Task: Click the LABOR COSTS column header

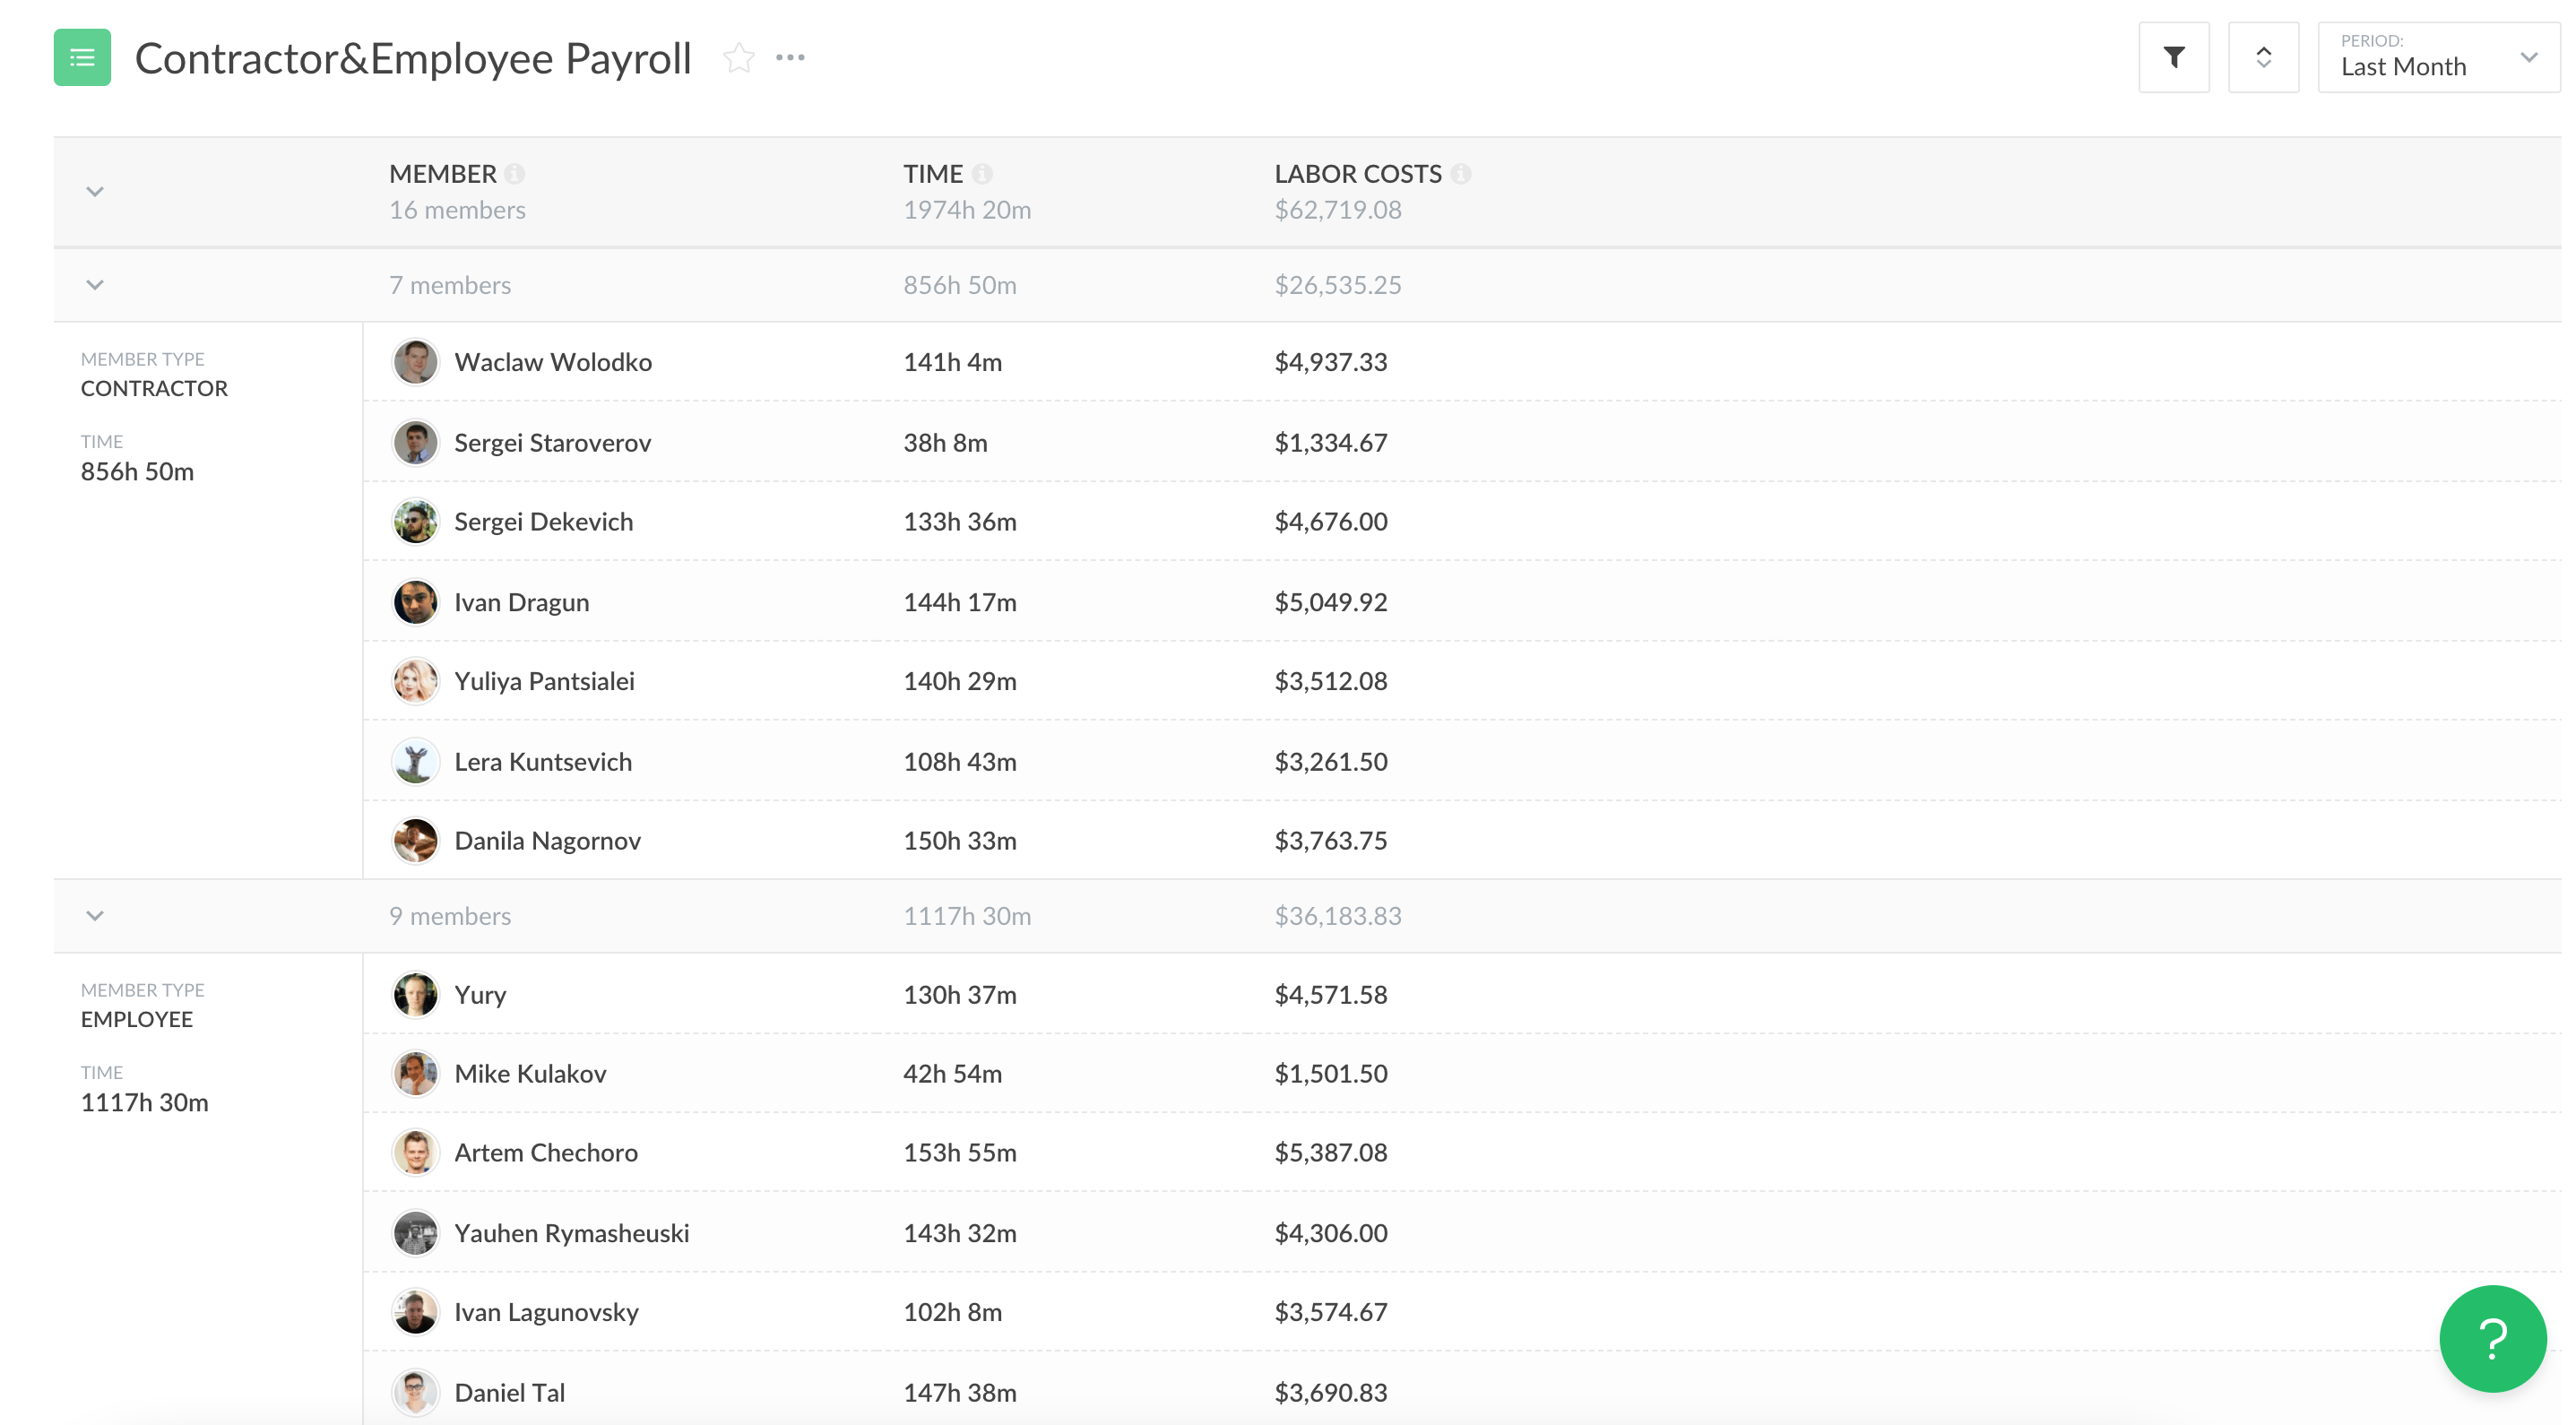Action: pyautogui.click(x=1357, y=174)
